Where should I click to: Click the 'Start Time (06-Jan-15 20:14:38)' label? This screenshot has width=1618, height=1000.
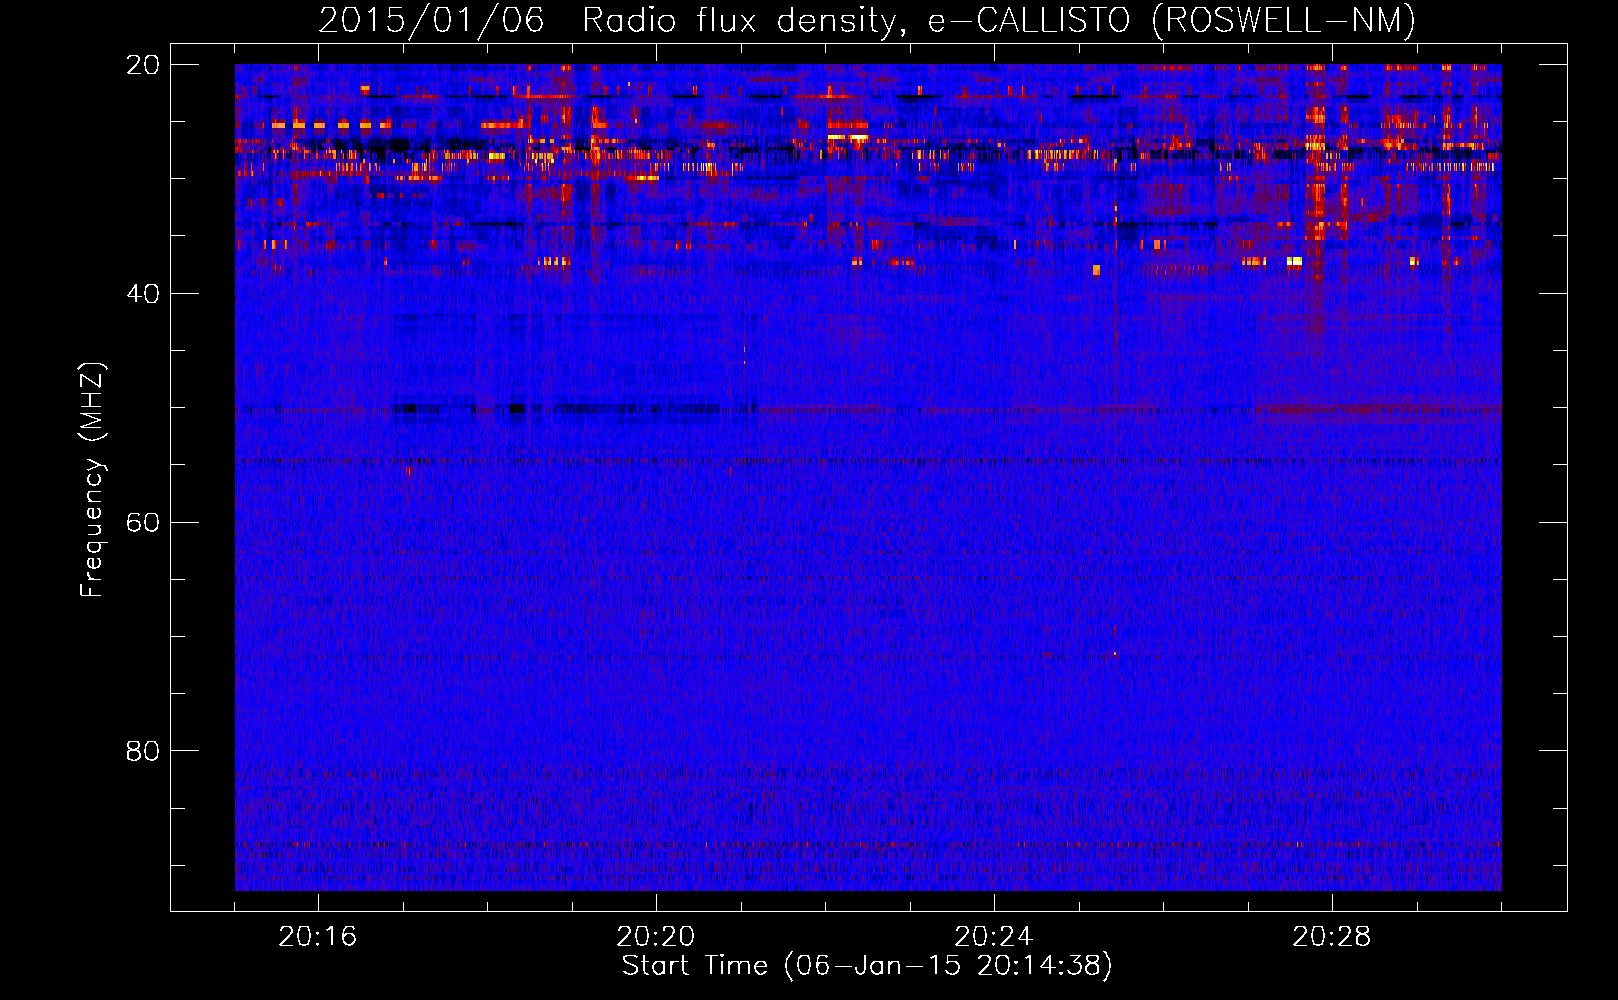(x=867, y=966)
